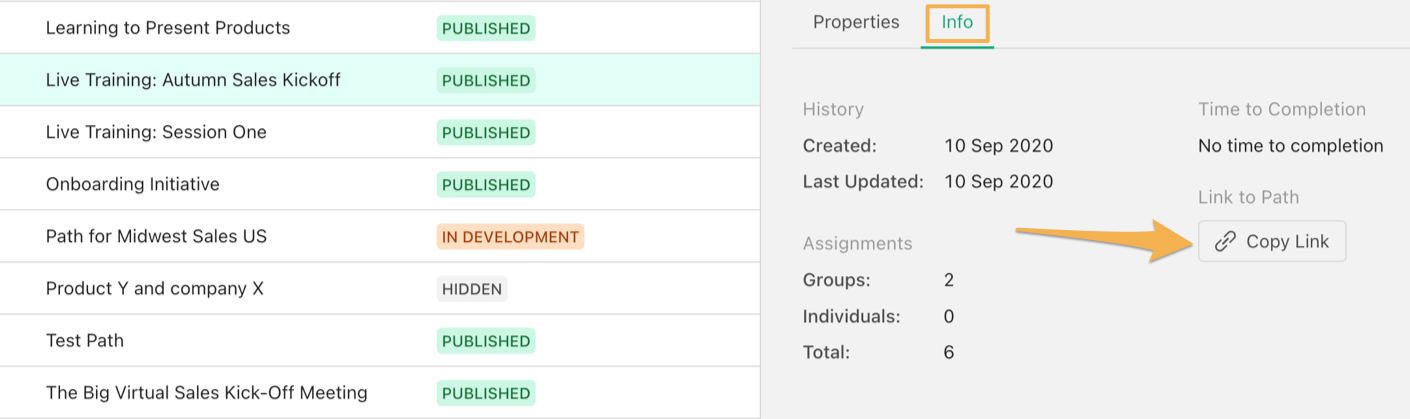Open Path for Midwest Sales US
Image resolution: width=1410 pixels, height=419 pixels.
pyautogui.click(x=156, y=236)
